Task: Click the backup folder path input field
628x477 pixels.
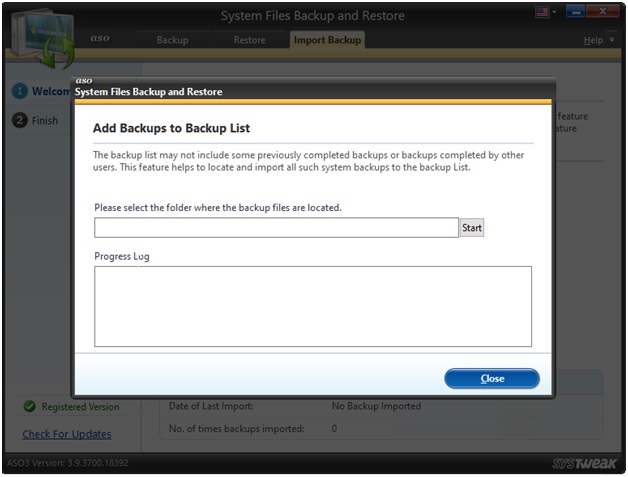Action: [276, 228]
